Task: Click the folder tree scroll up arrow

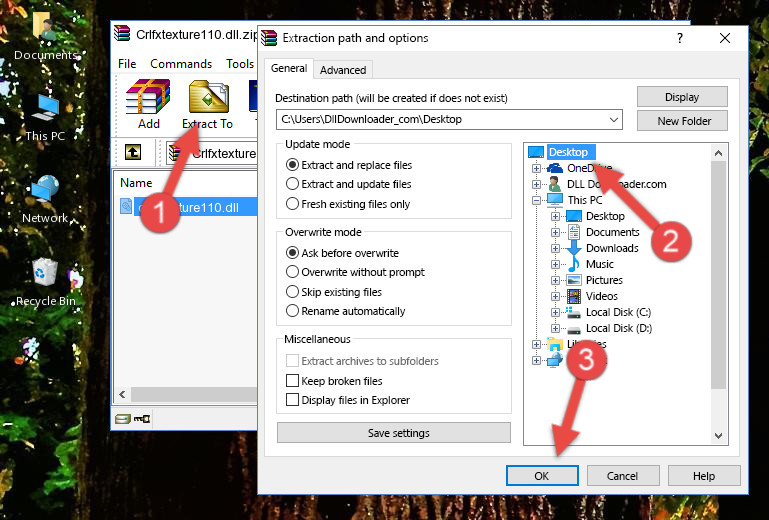Action: (x=718, y=153)
